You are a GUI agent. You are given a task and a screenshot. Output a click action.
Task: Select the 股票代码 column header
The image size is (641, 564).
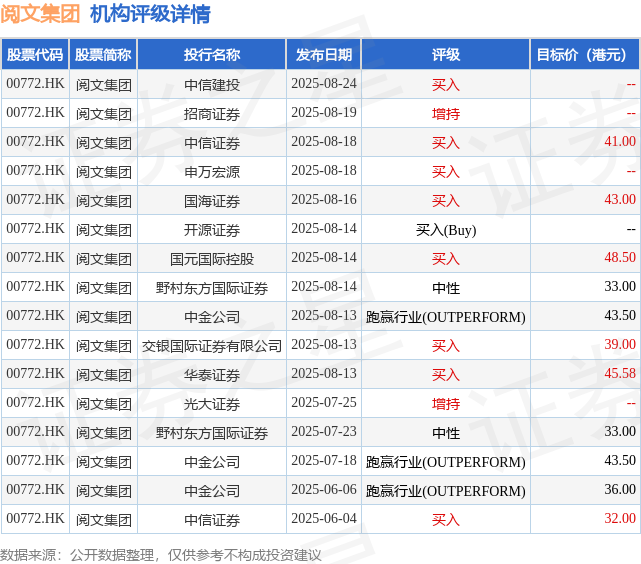(x=35, y=54)
